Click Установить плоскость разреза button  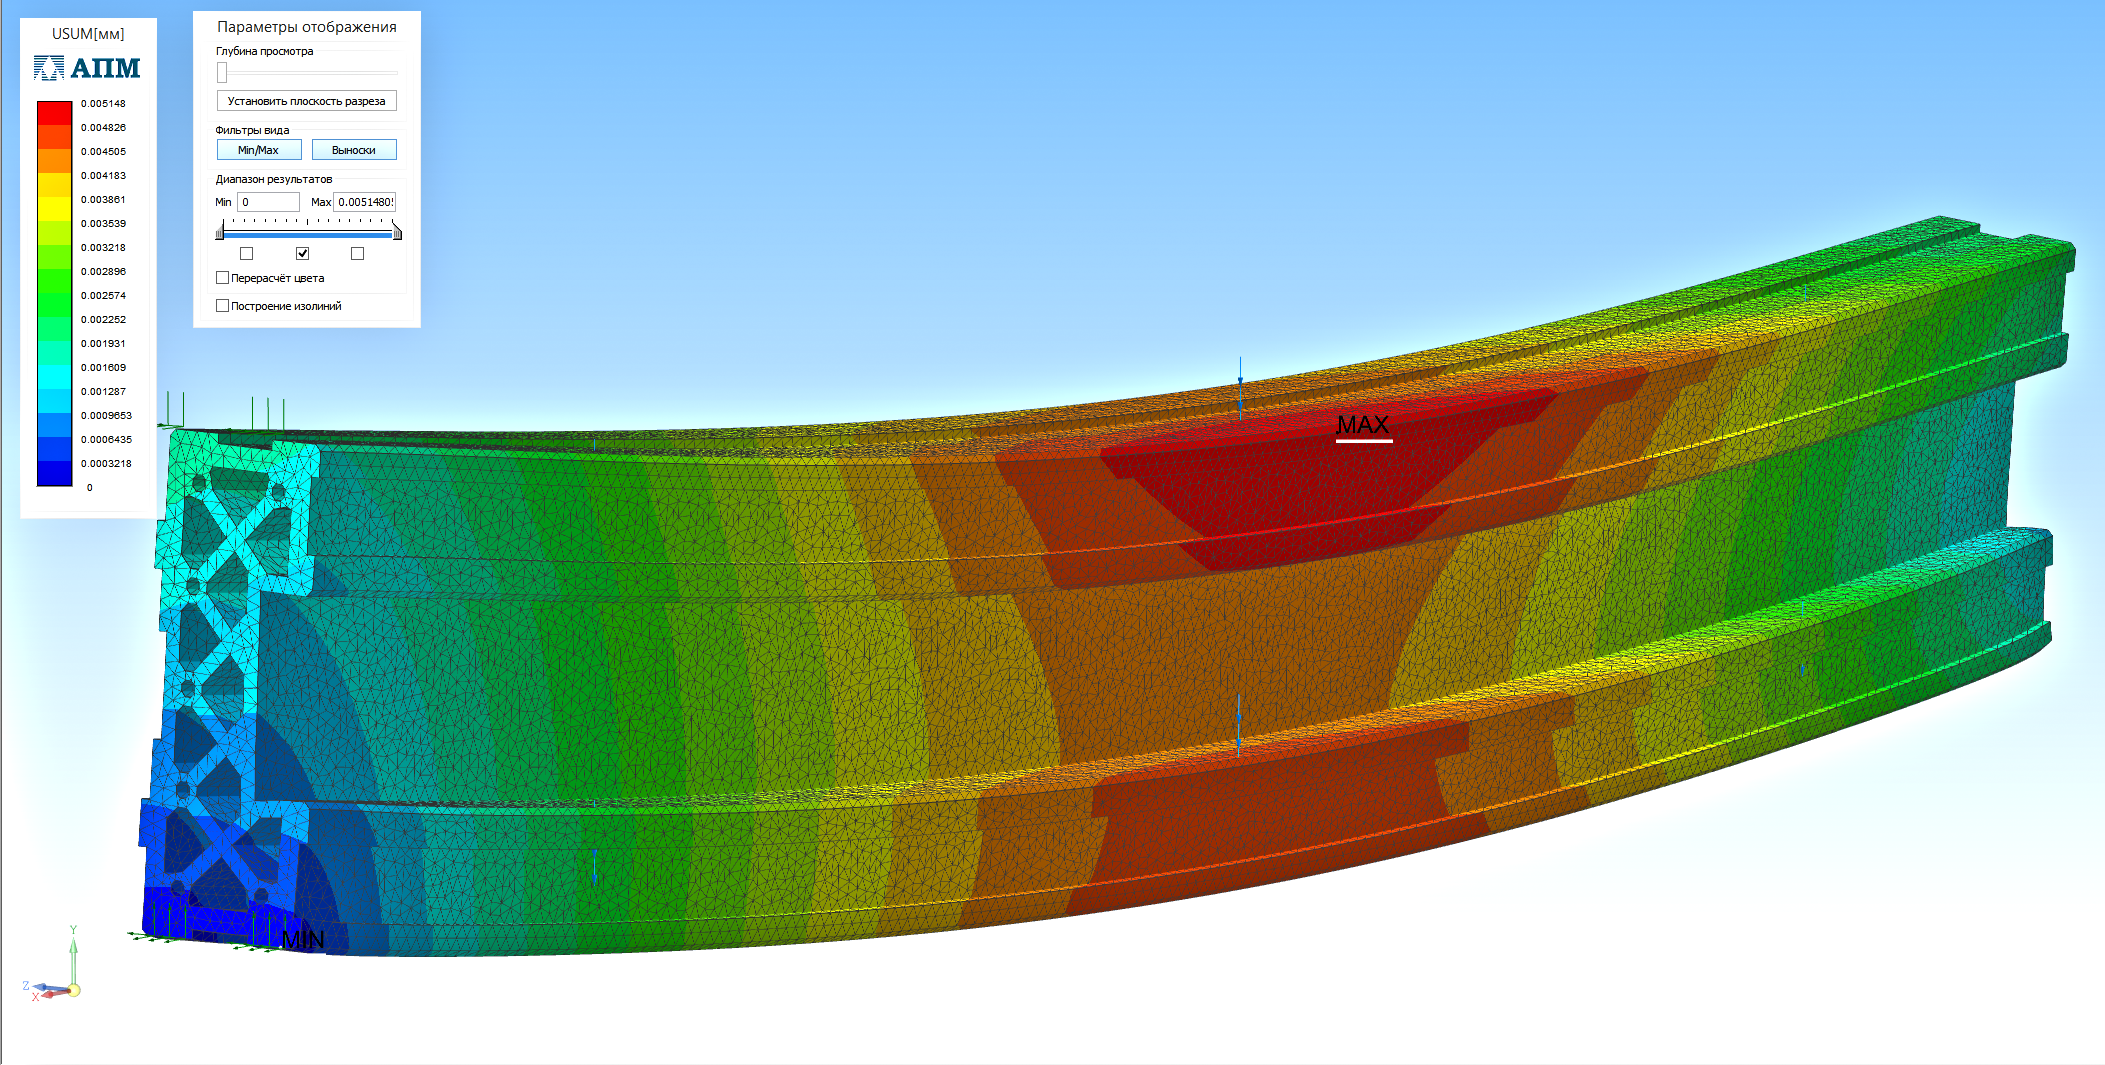tap(307, 101)
